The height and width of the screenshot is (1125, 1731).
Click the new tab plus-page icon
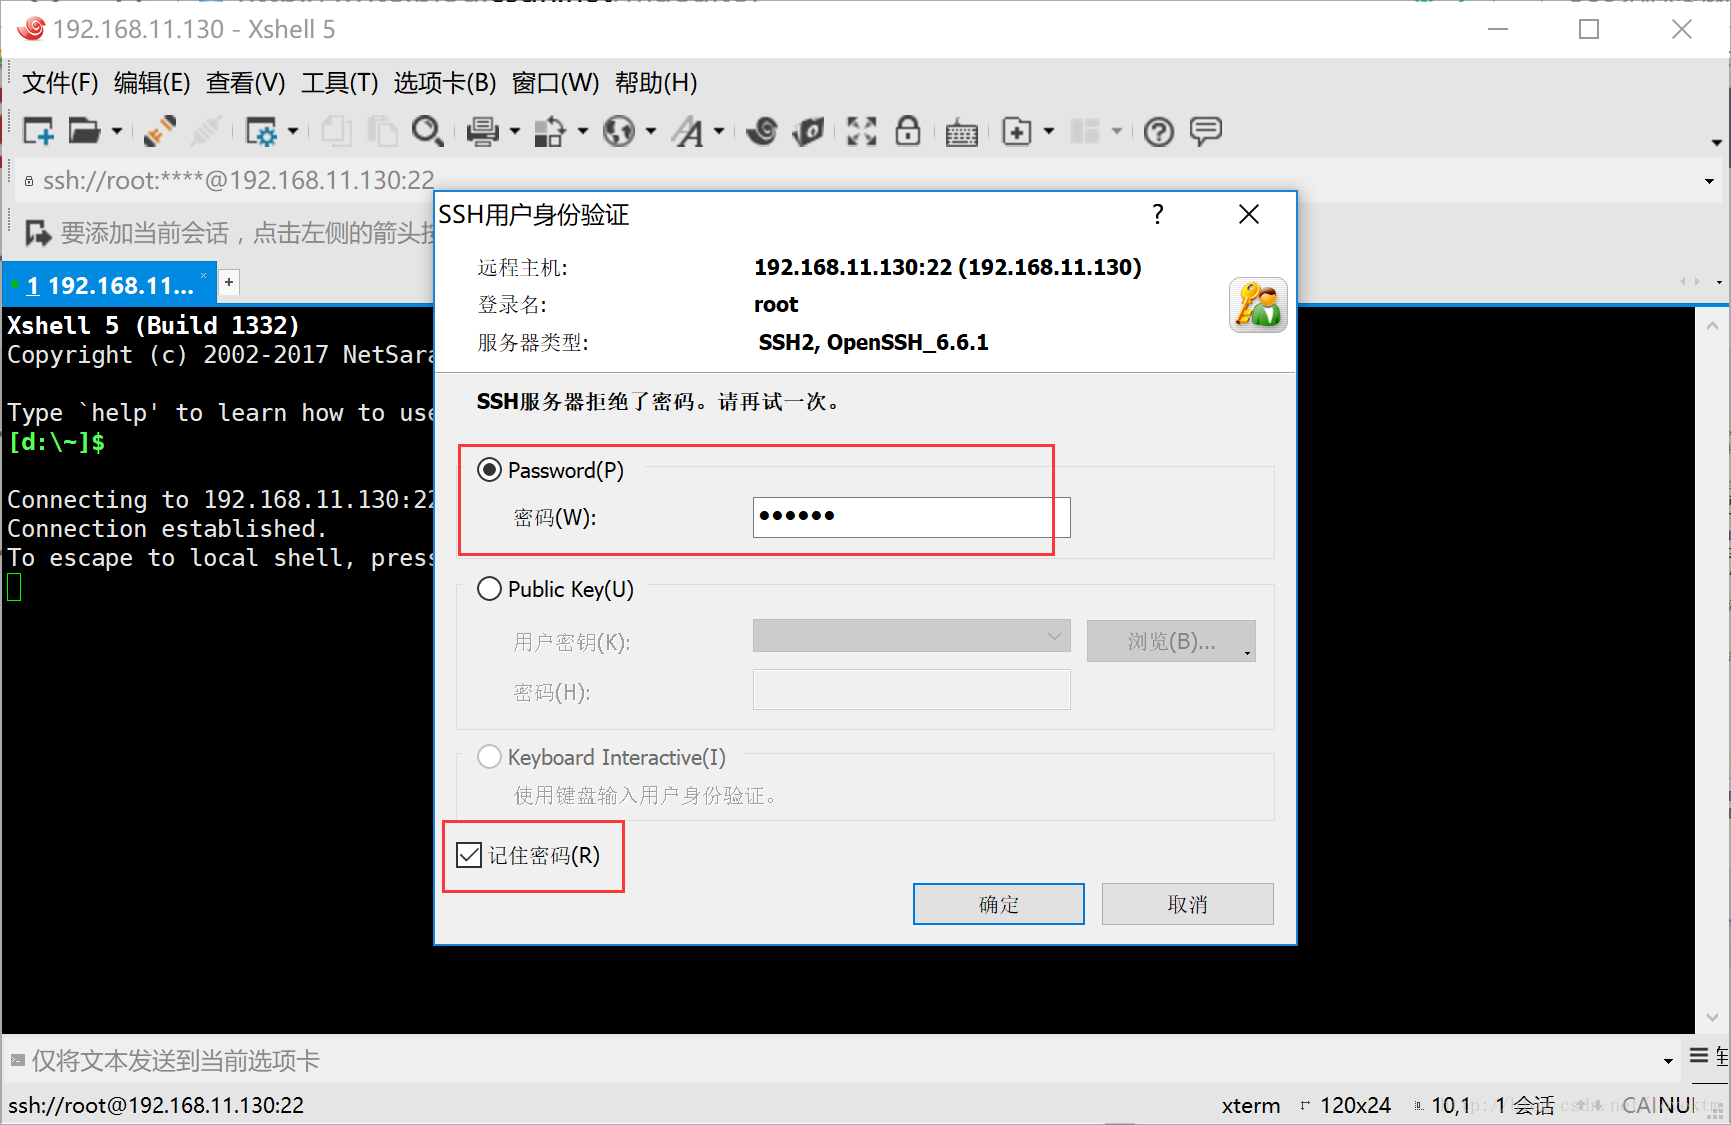[x=1017, y=131]
